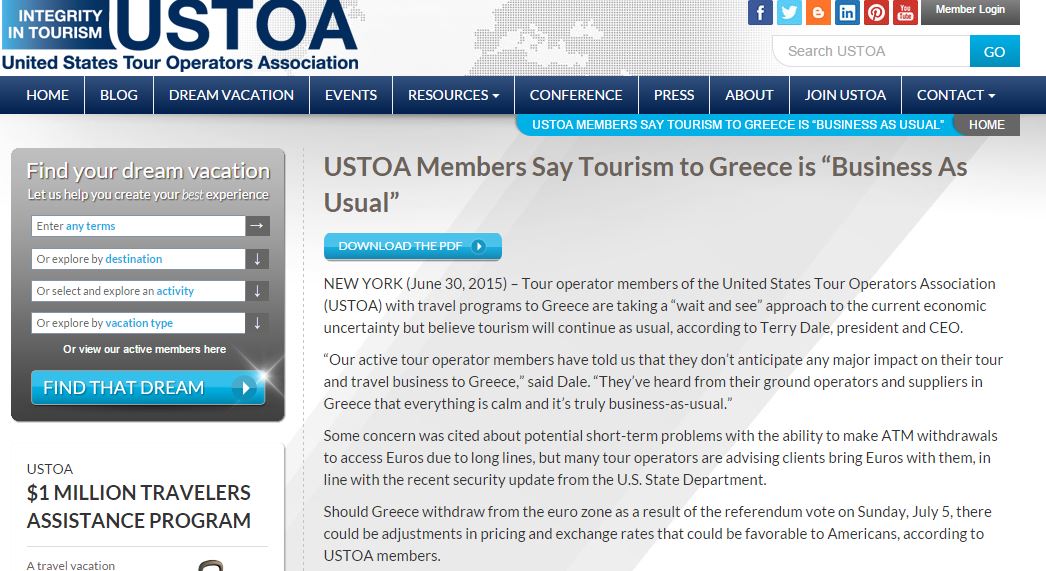Open the YouTube icon
The height and width of the screenshot is (571, 1046).
[x=905, y=12]
